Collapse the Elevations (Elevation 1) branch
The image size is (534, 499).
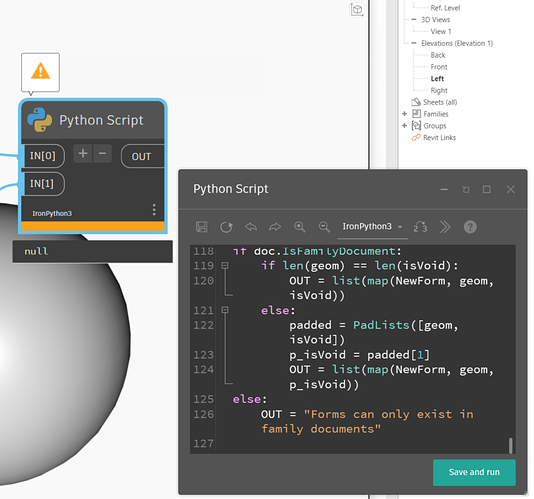(x=413, y=43)
